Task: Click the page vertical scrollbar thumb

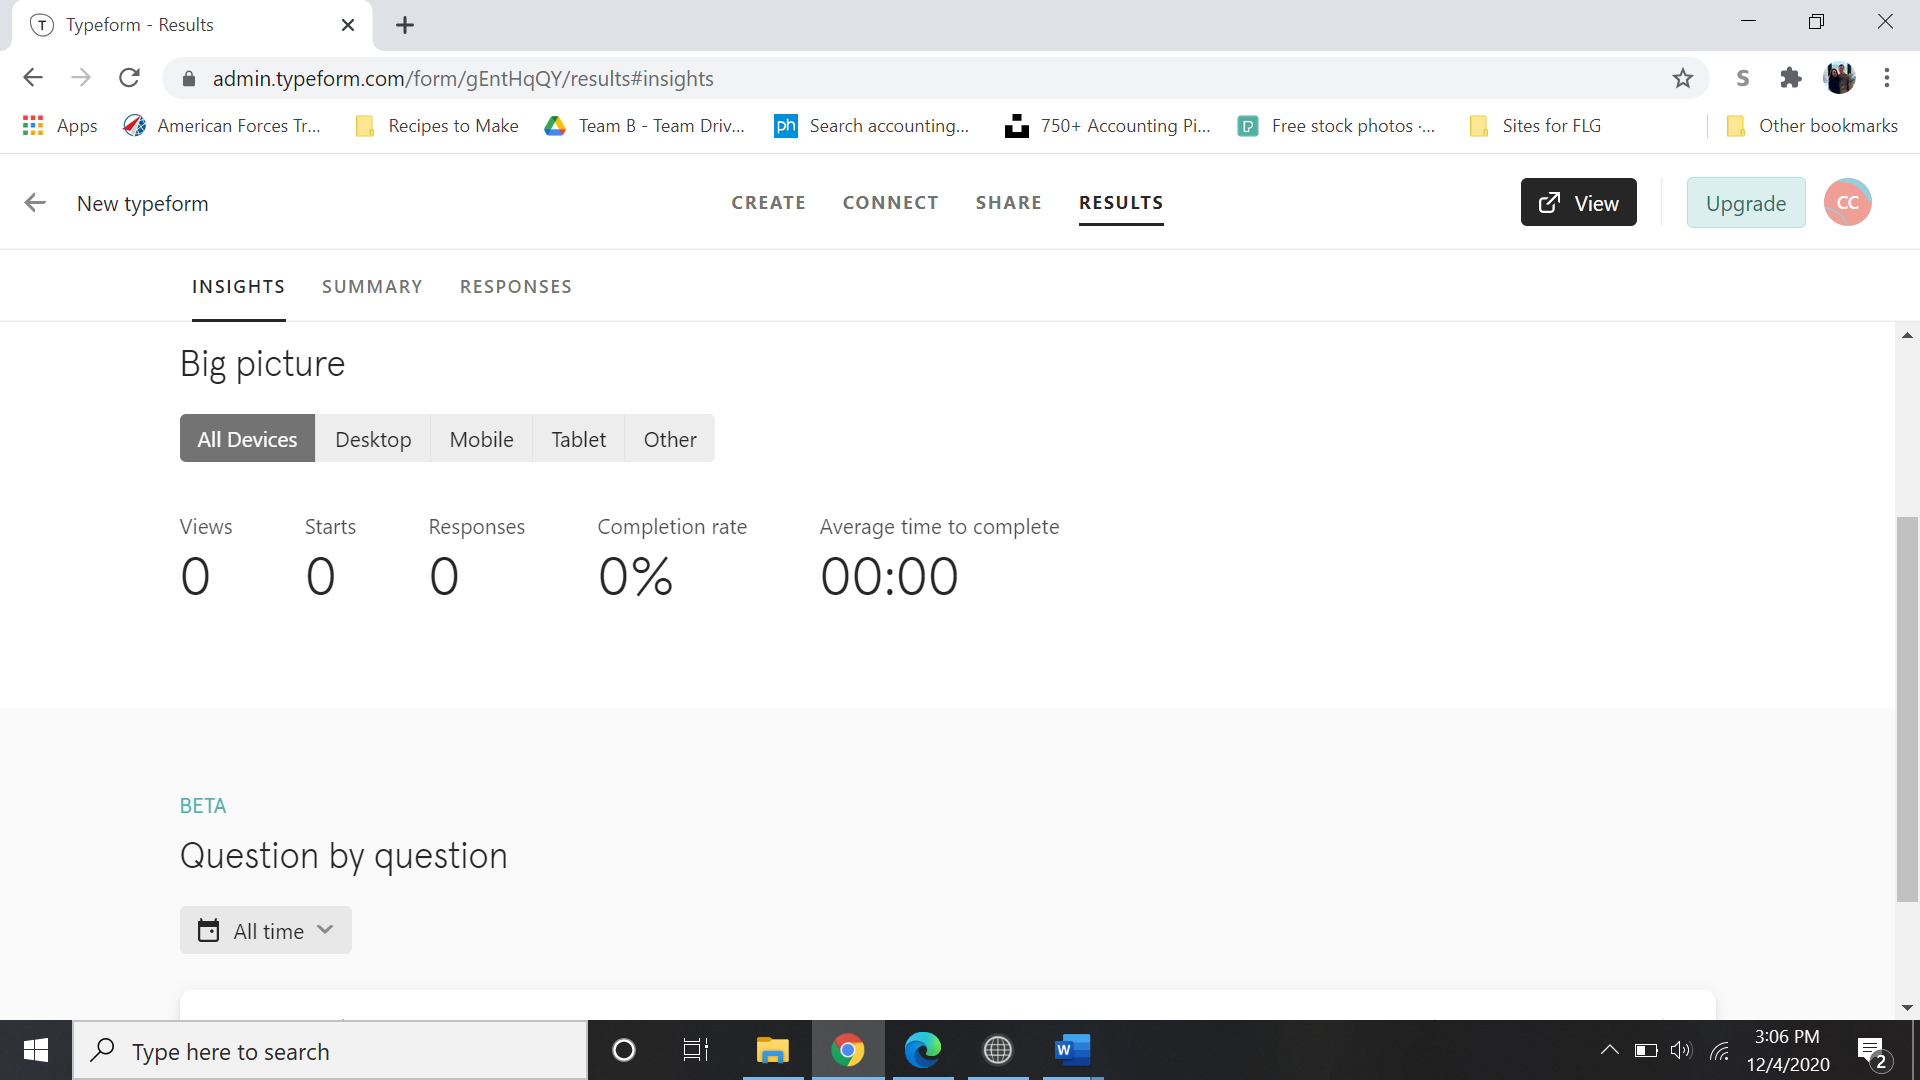Action: 1907,708
